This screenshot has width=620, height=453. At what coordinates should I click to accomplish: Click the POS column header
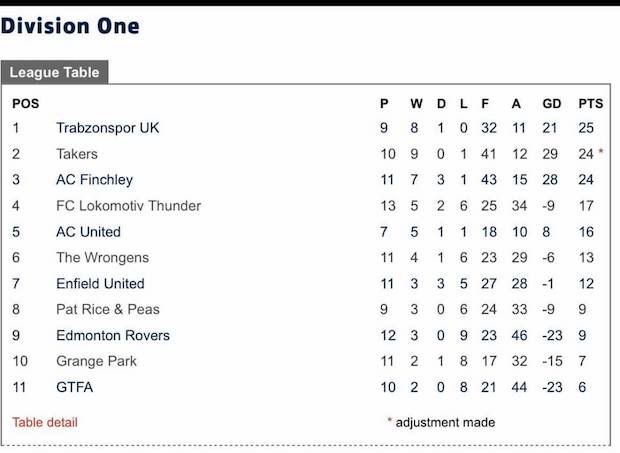(26, 104)
